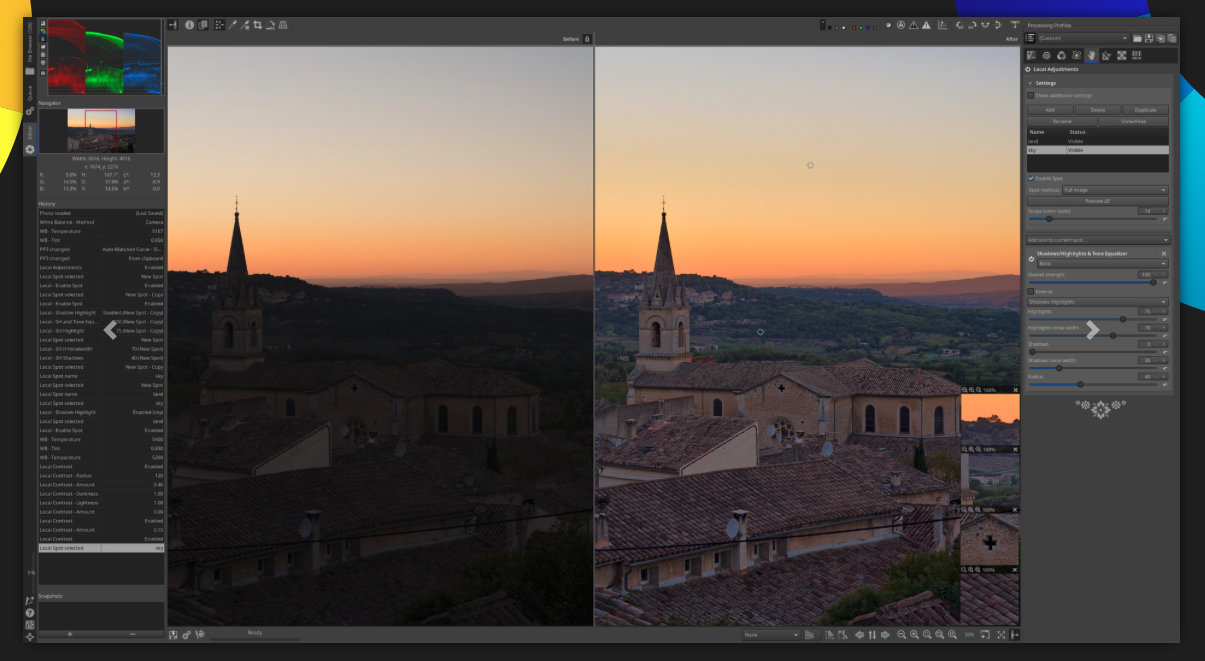The image size is (1205, 661).
Task: Flip image vertically icon
Action: click(997, 25)
